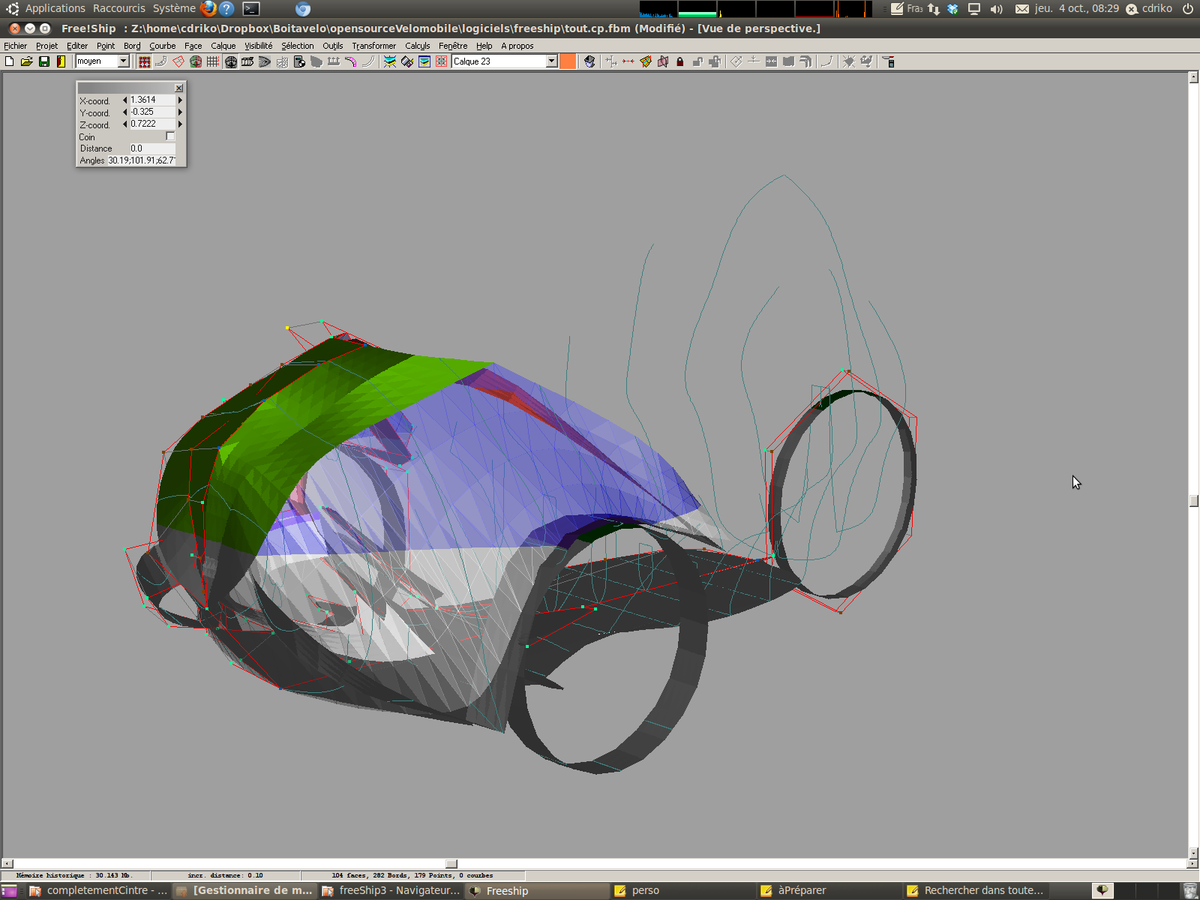Open Firefox from the top panel
Image resolution: width=1200 pixels, height=900 pixels.
pos(208,9)
